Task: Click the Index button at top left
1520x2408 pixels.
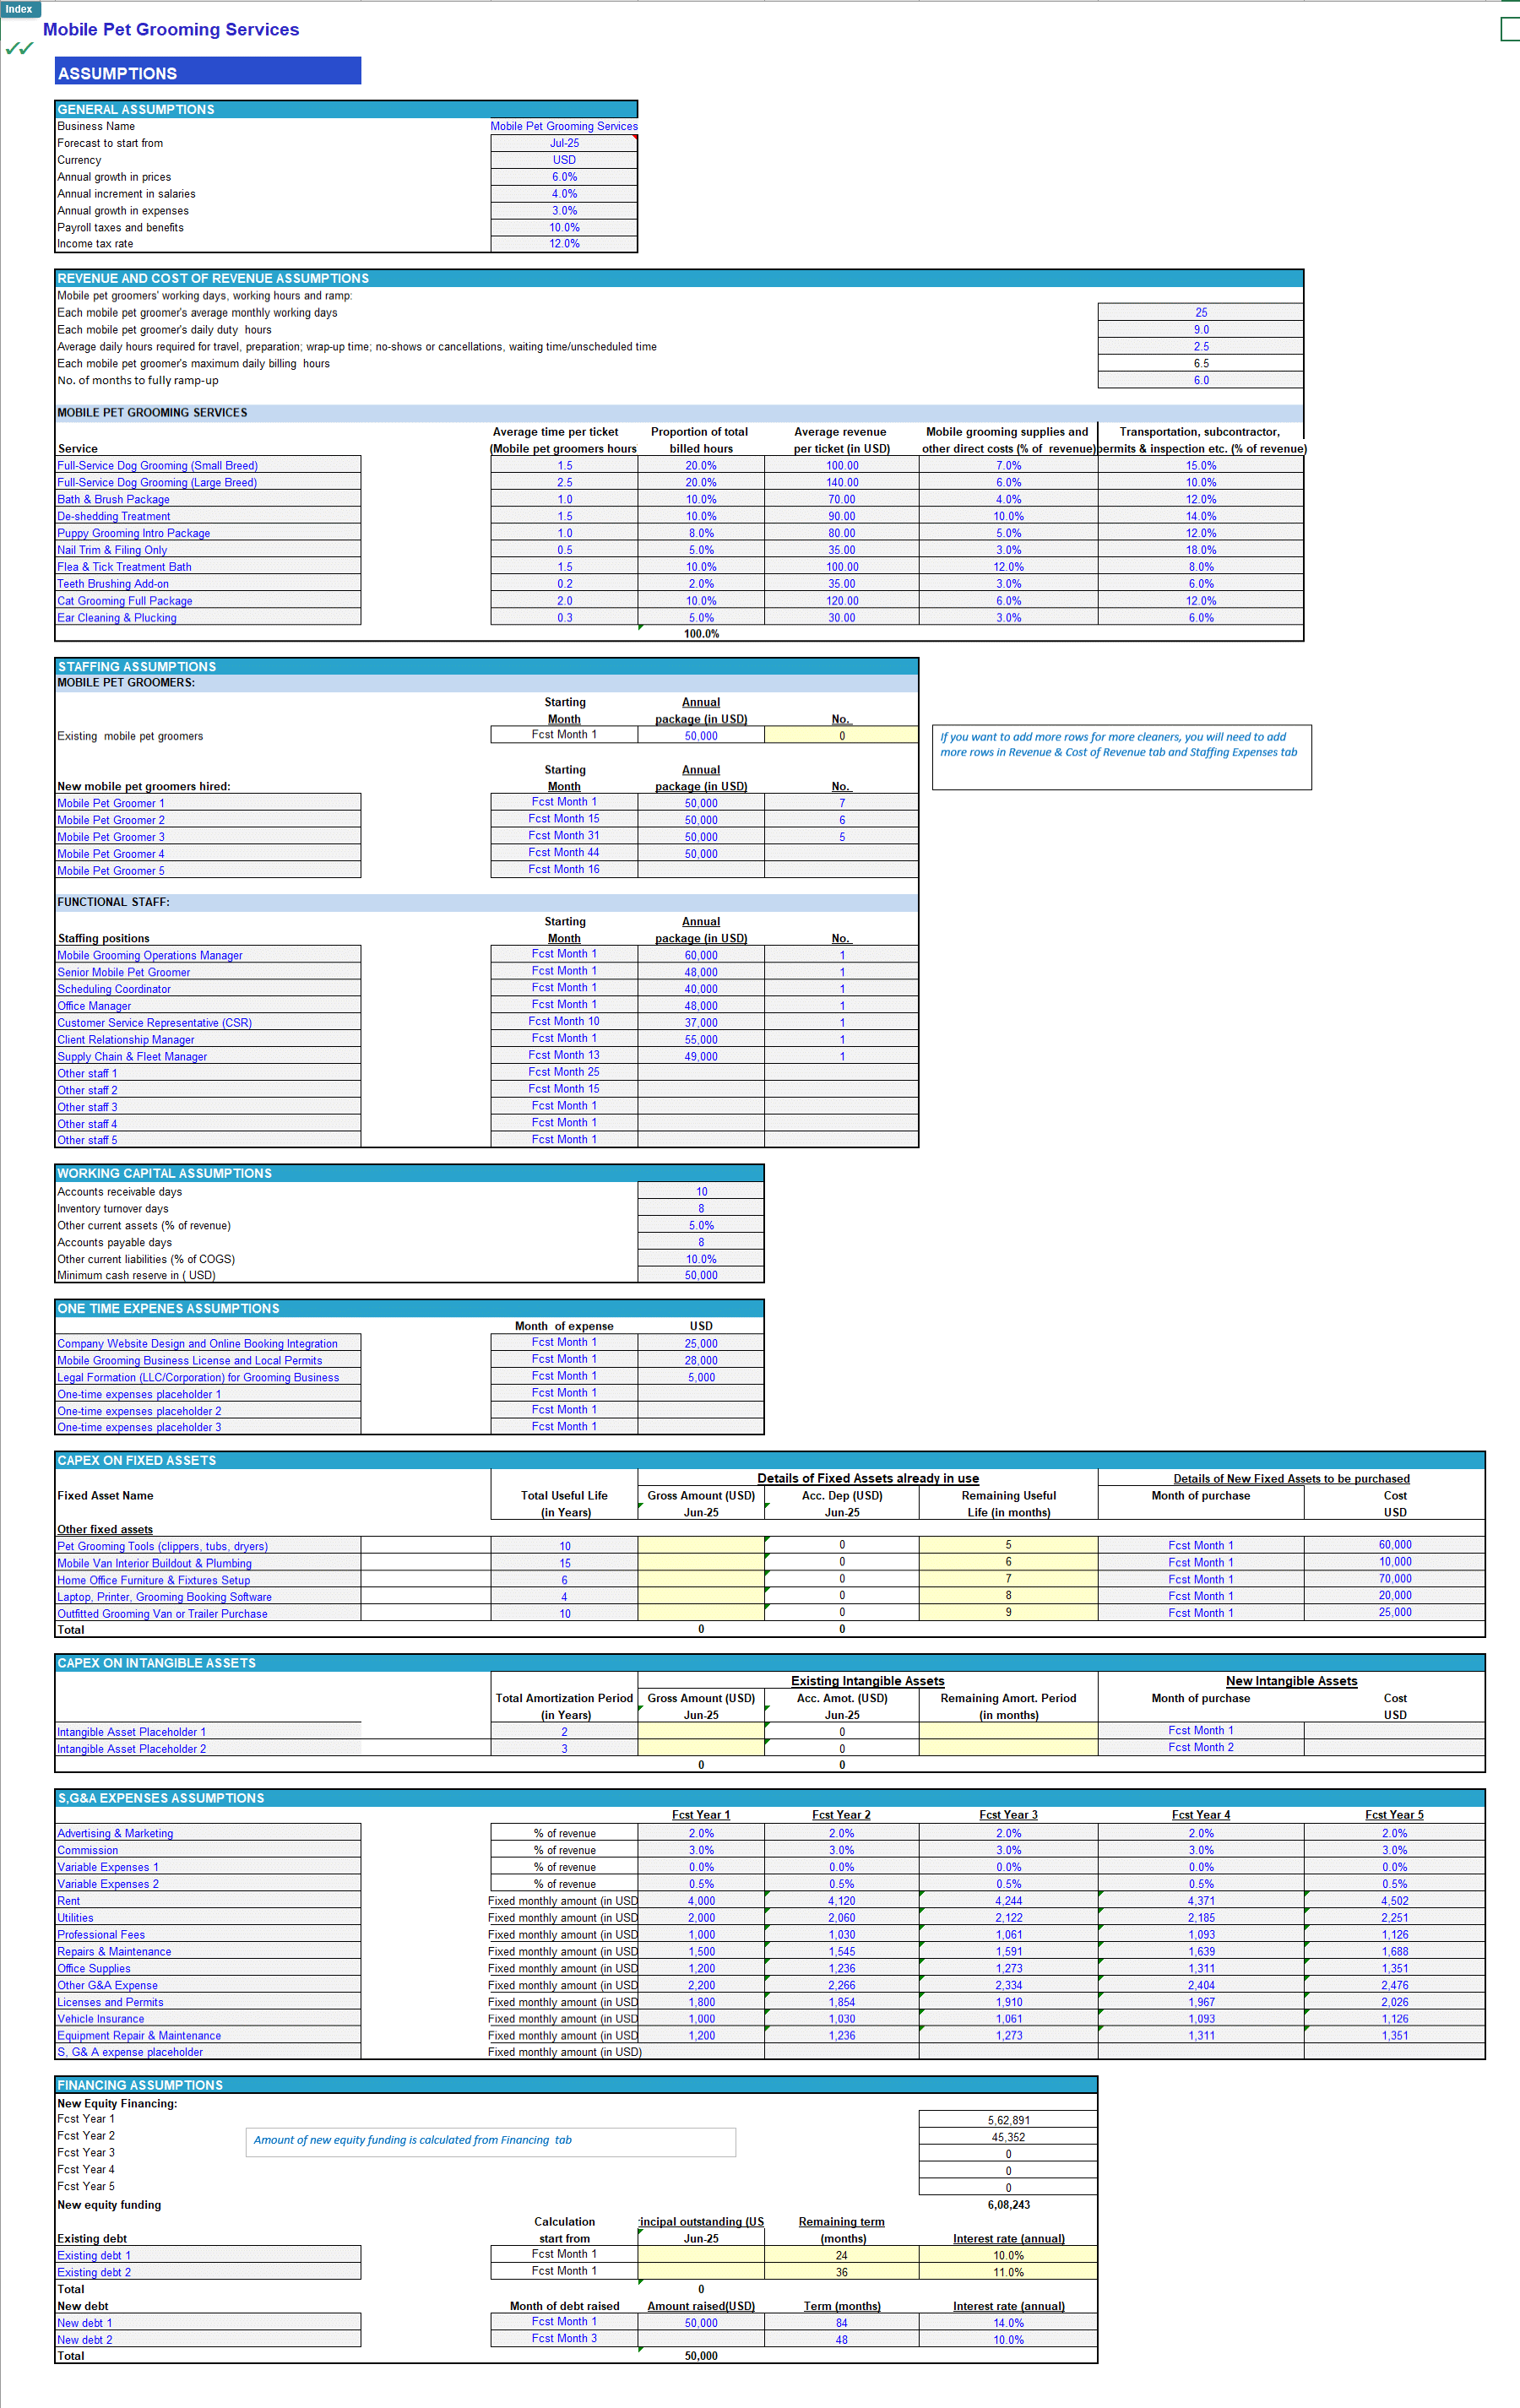Action: (19, 9)
